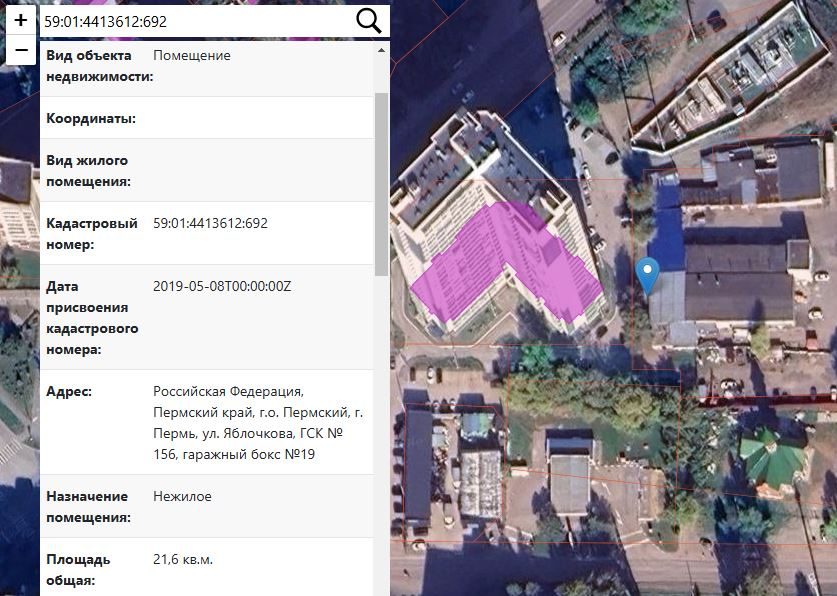Image resolution: width=837 pixels, height=596 pixels.
Task: Click the label Площадь общая
Action: coord(78,570)
